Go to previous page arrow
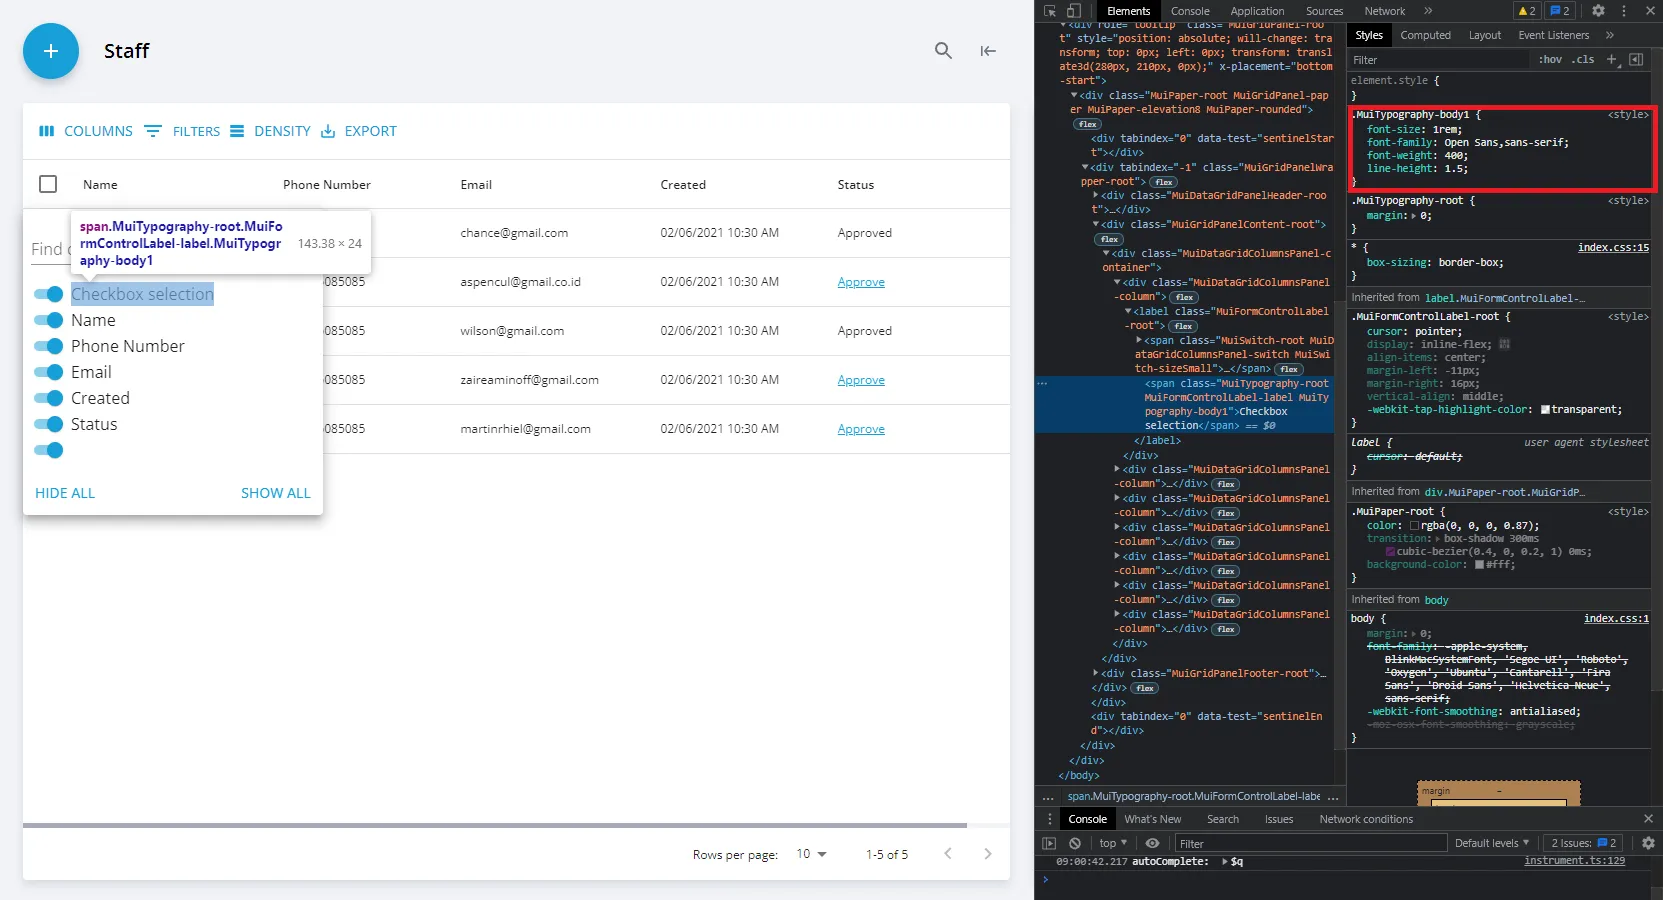 click(948, 854)
